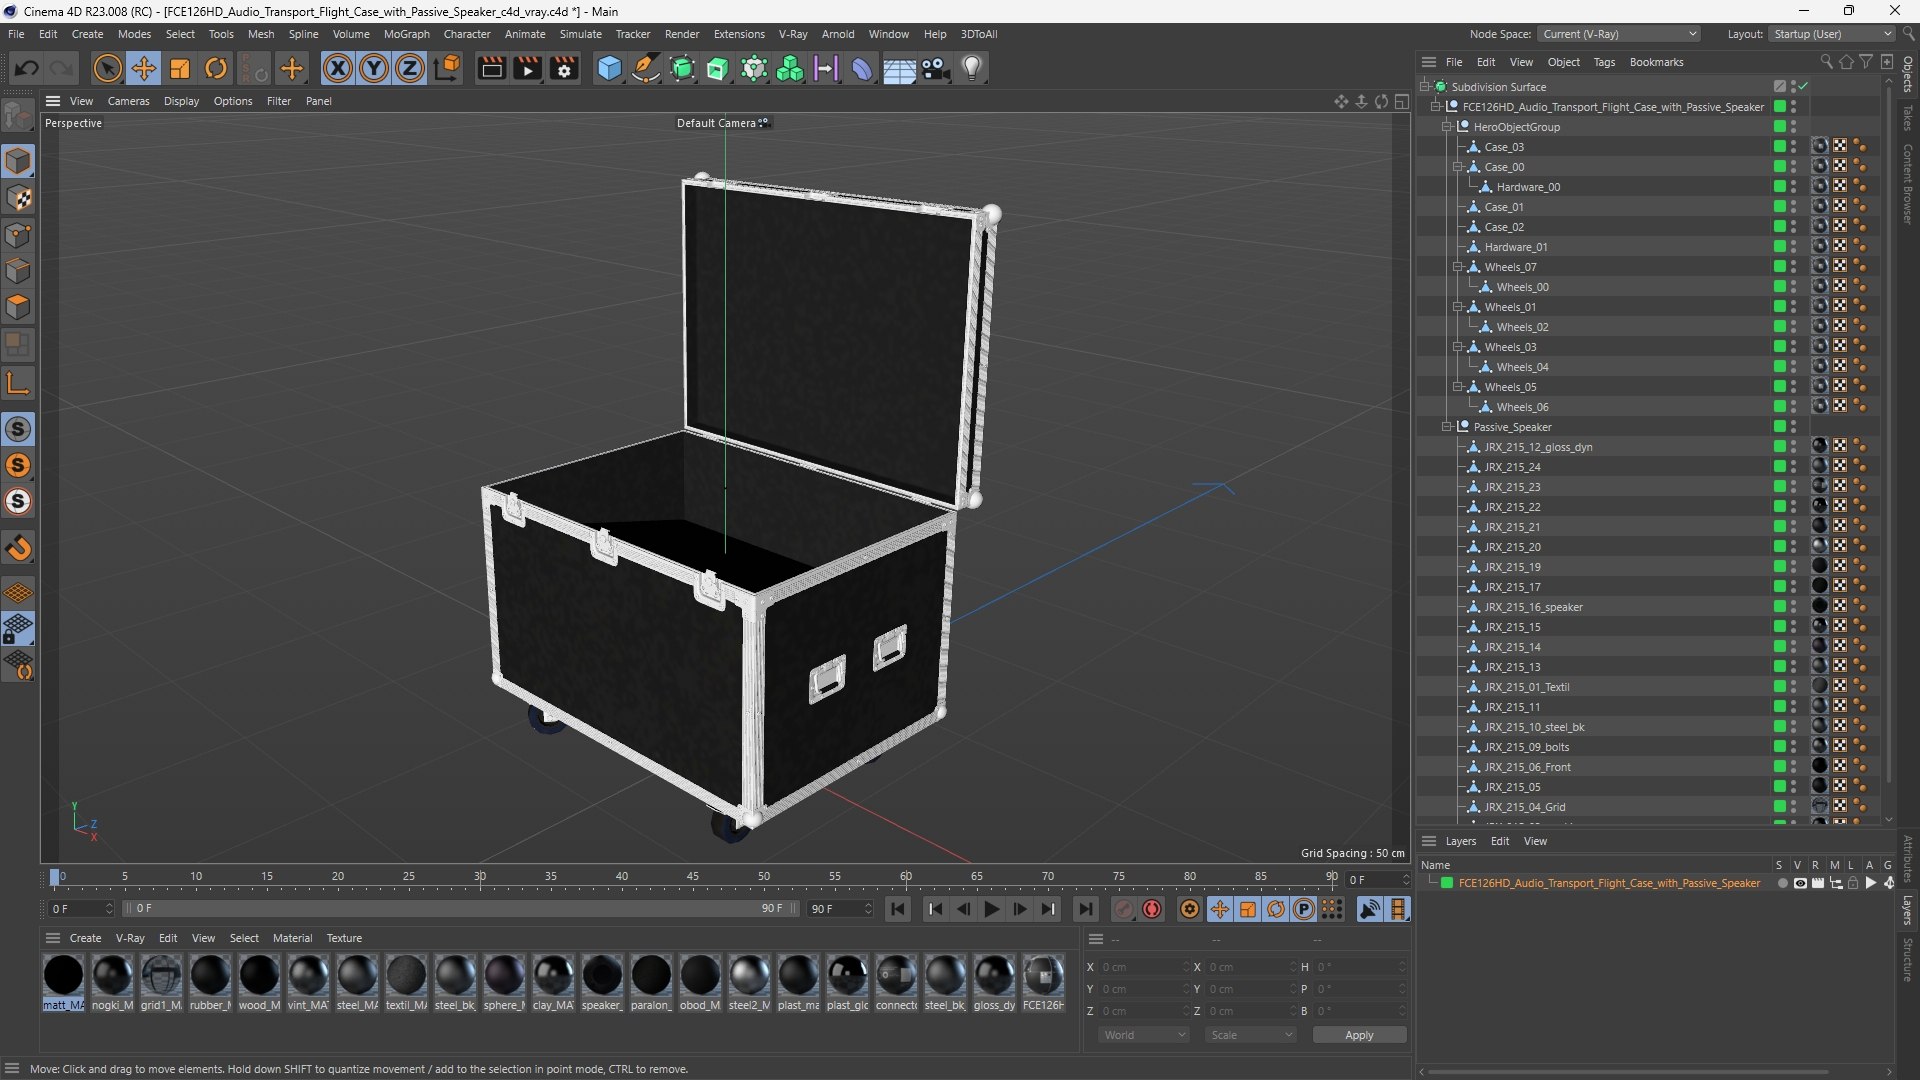1920x1080 pixels.
Task: Click the Floor grid icon
Action: tap(899, 68)
